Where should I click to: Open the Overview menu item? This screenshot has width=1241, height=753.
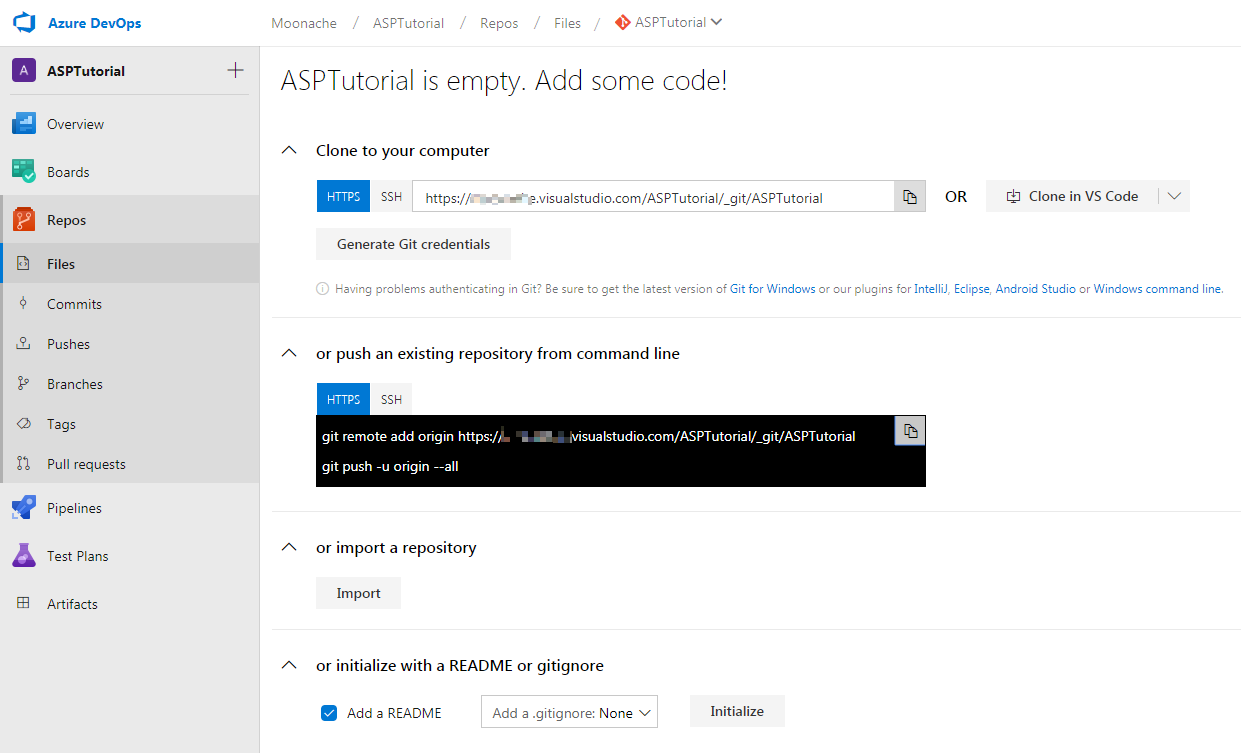click(129, 124)
